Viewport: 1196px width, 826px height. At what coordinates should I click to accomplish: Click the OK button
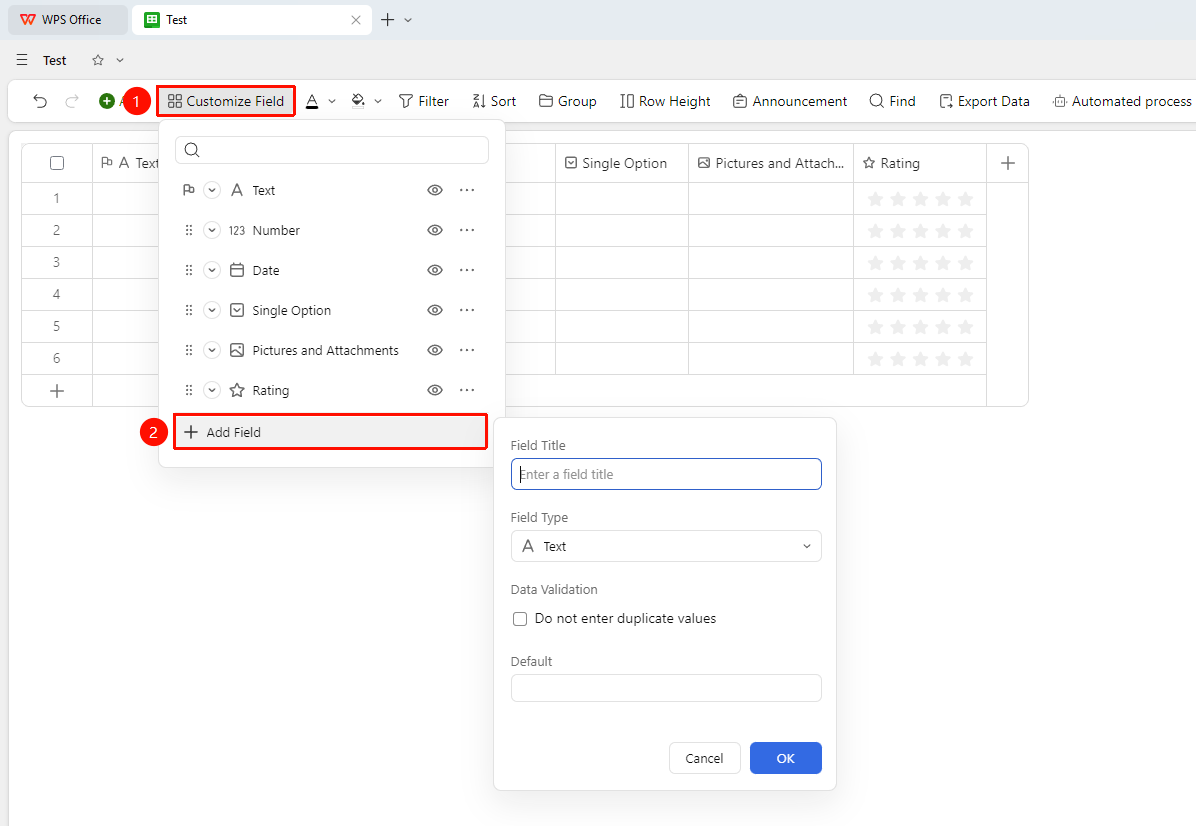click(786, 758)
